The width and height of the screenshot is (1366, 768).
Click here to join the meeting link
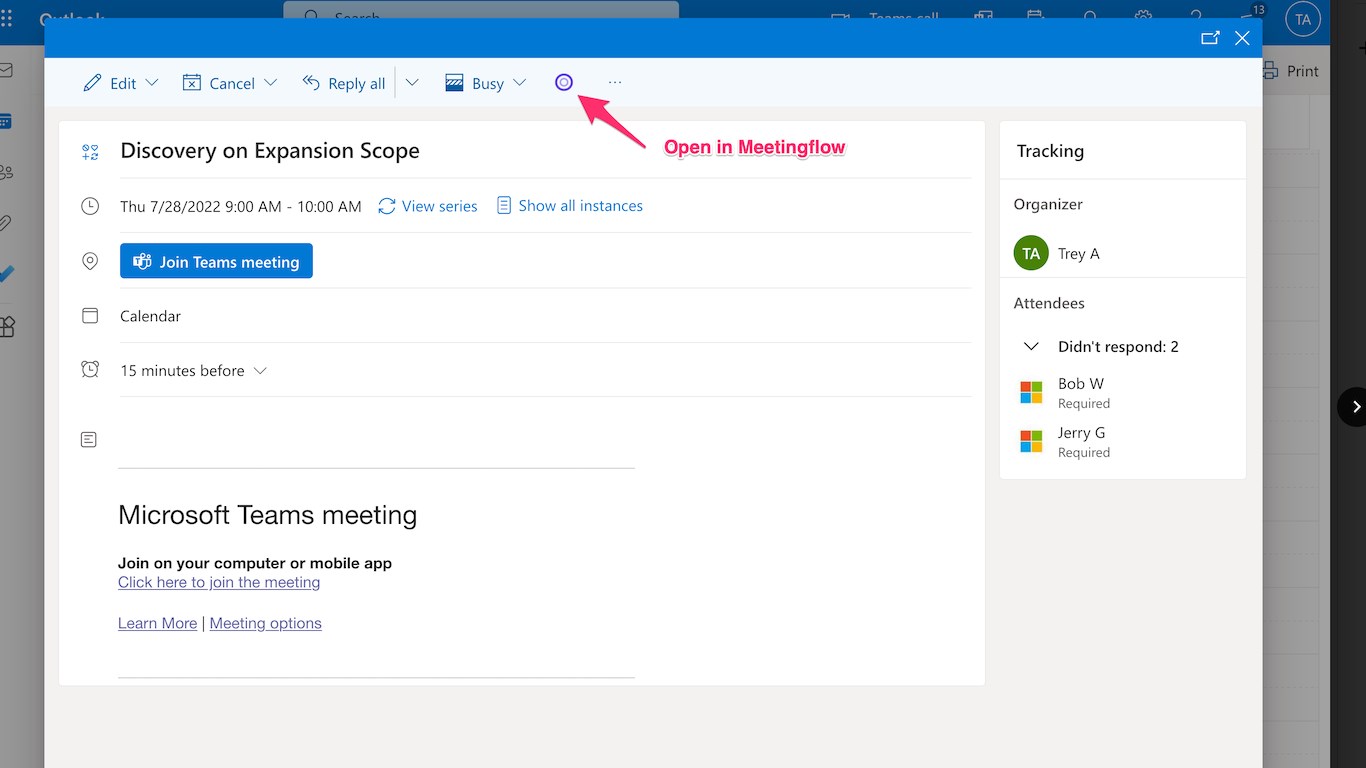tap(219, 582)
